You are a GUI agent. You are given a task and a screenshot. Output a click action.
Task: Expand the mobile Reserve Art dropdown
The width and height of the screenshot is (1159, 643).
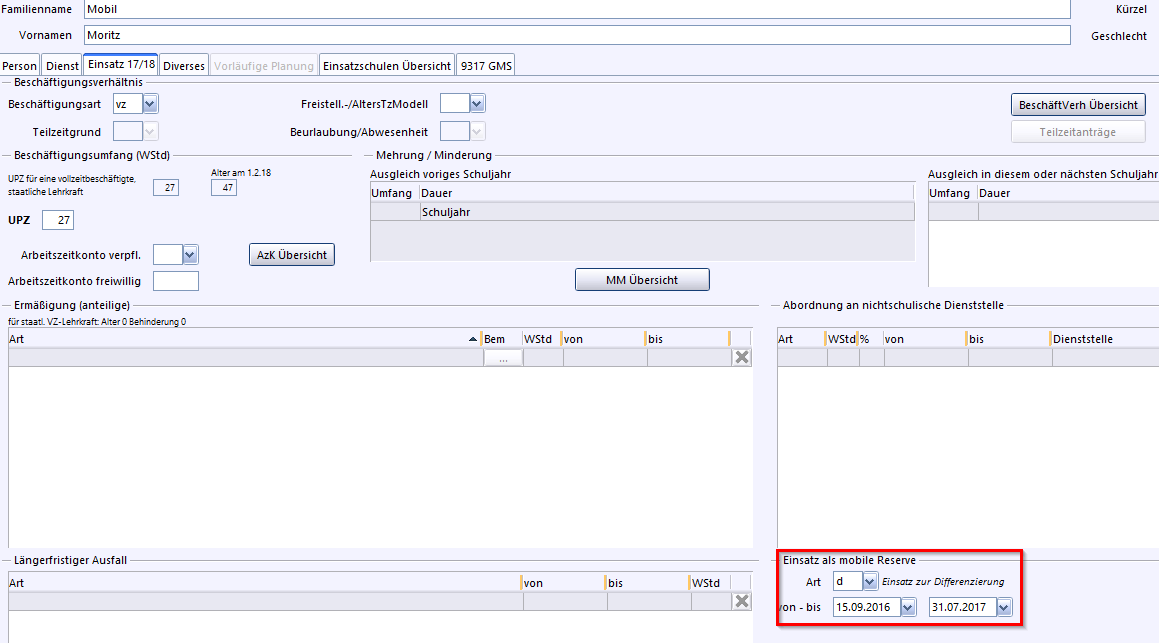(x=869, y=582)
